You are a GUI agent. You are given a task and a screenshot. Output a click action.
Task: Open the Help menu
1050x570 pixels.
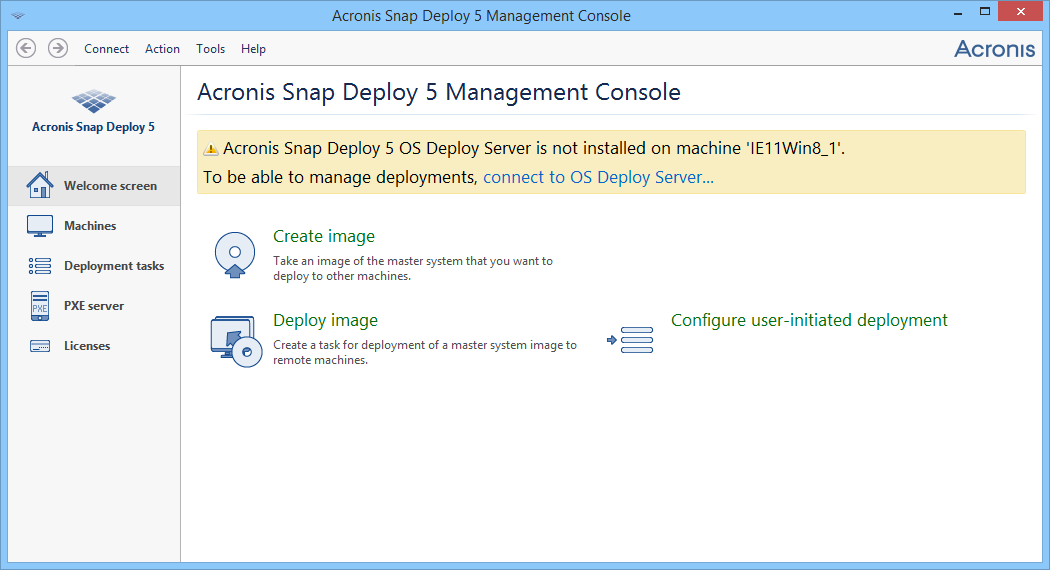(x=253, y=49)
